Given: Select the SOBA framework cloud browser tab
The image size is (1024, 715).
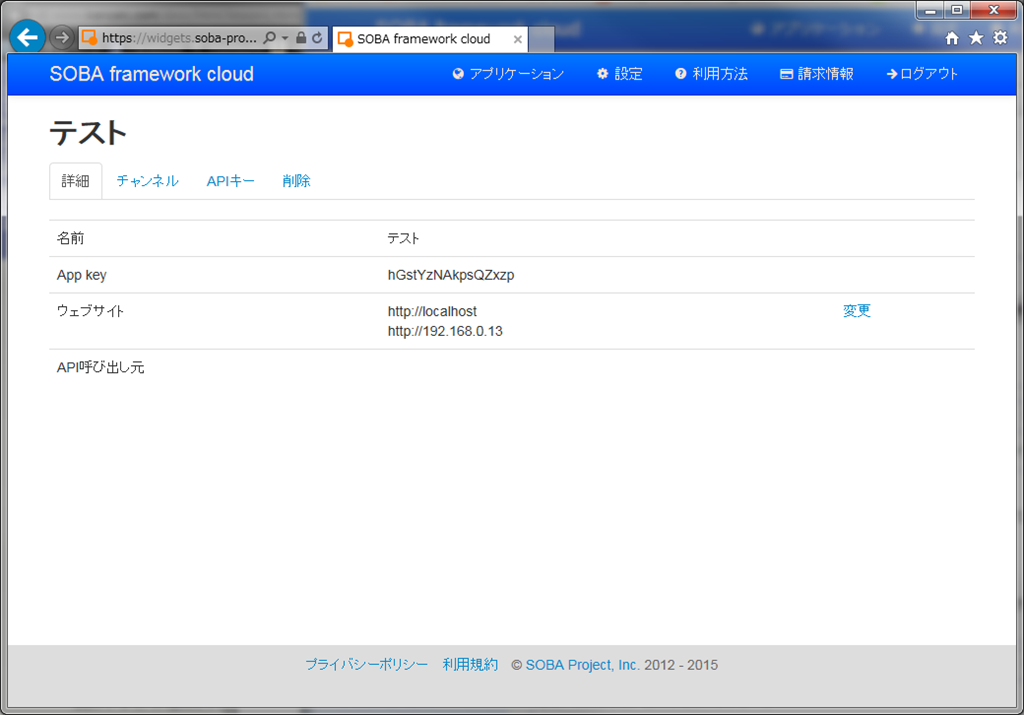Looking at the screenshot, I should pos(430,39).
